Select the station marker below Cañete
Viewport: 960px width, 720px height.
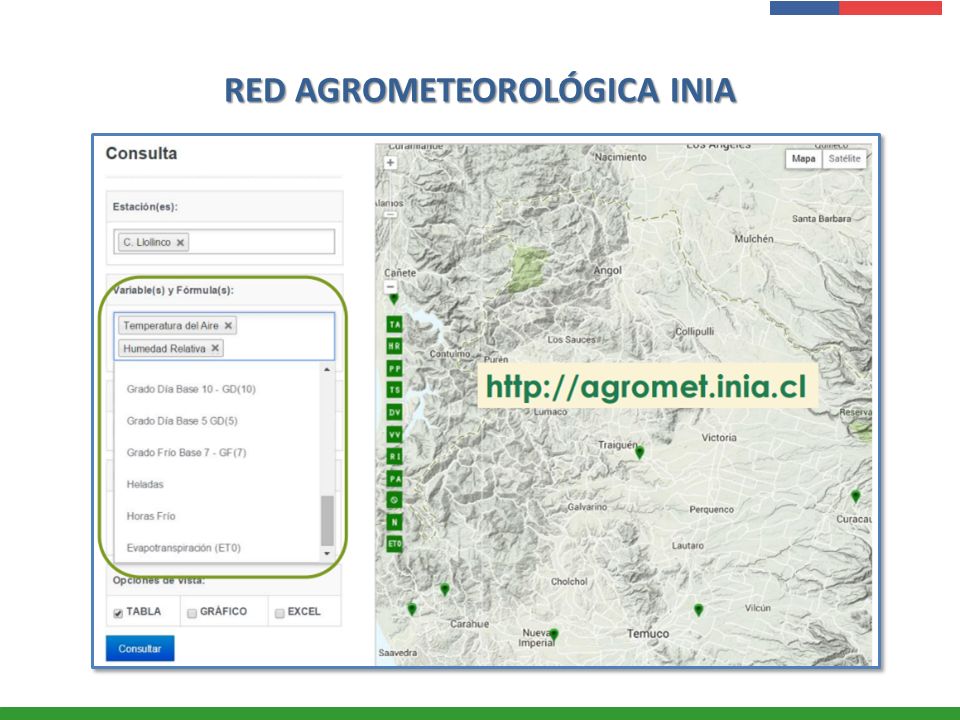click(x=394, y=299)
